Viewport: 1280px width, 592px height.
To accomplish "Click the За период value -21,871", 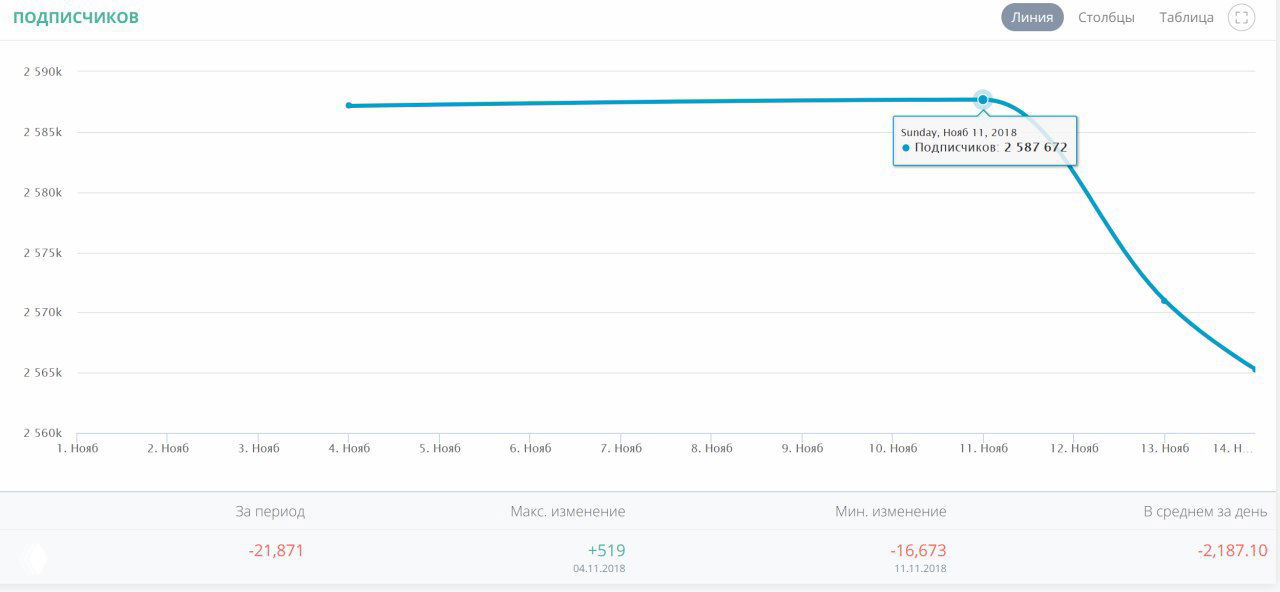I will coord(276,550).
